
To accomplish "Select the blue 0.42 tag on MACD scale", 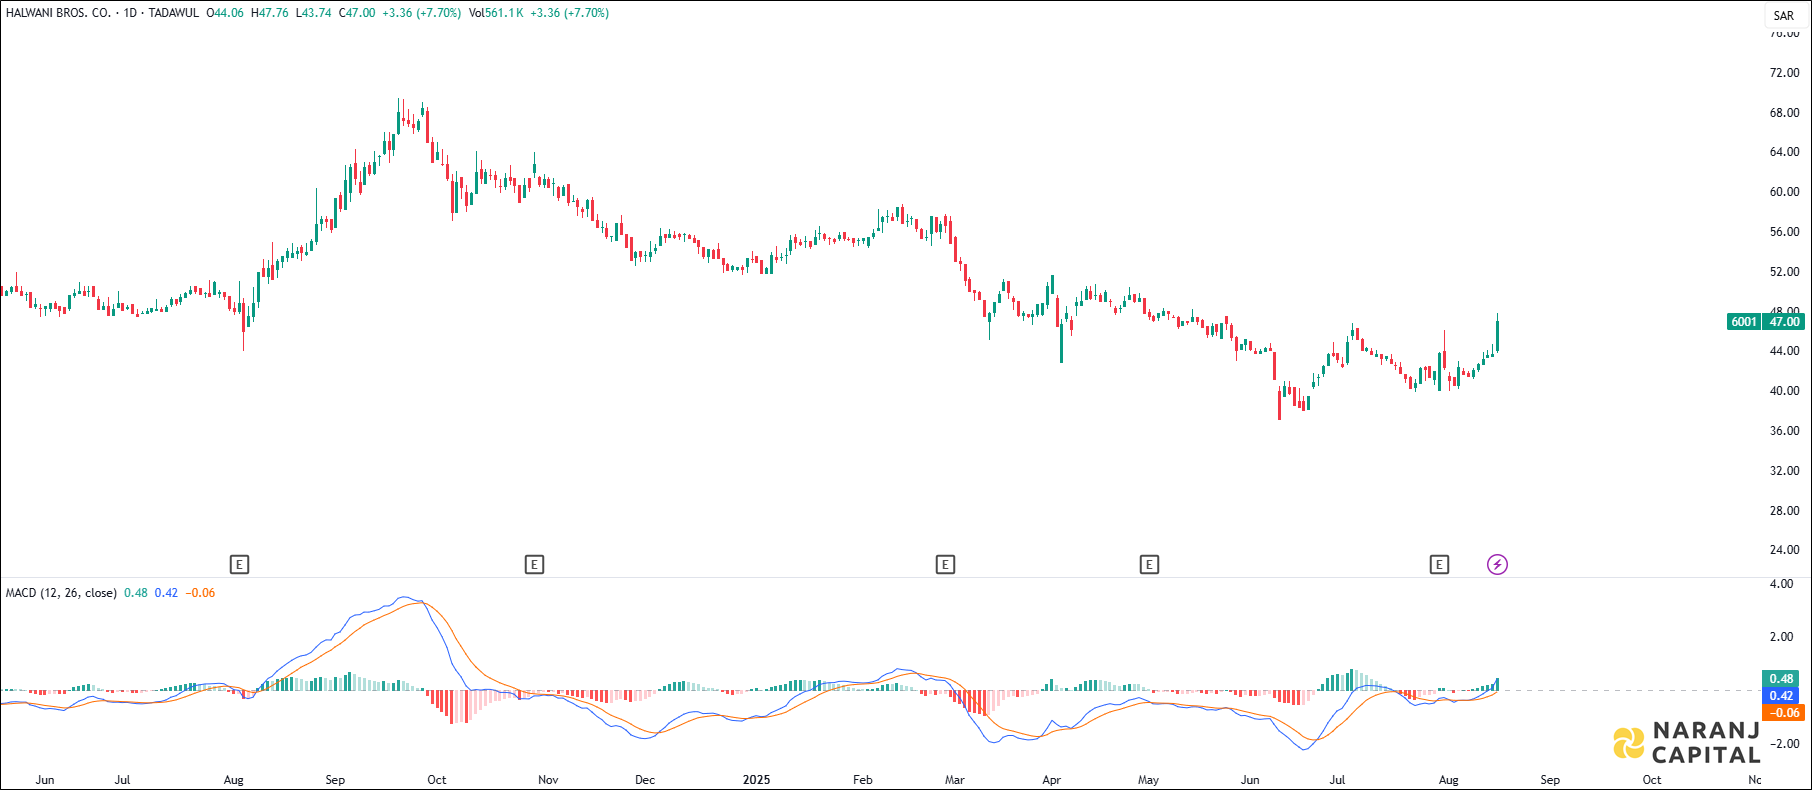I will point(1781,696).
